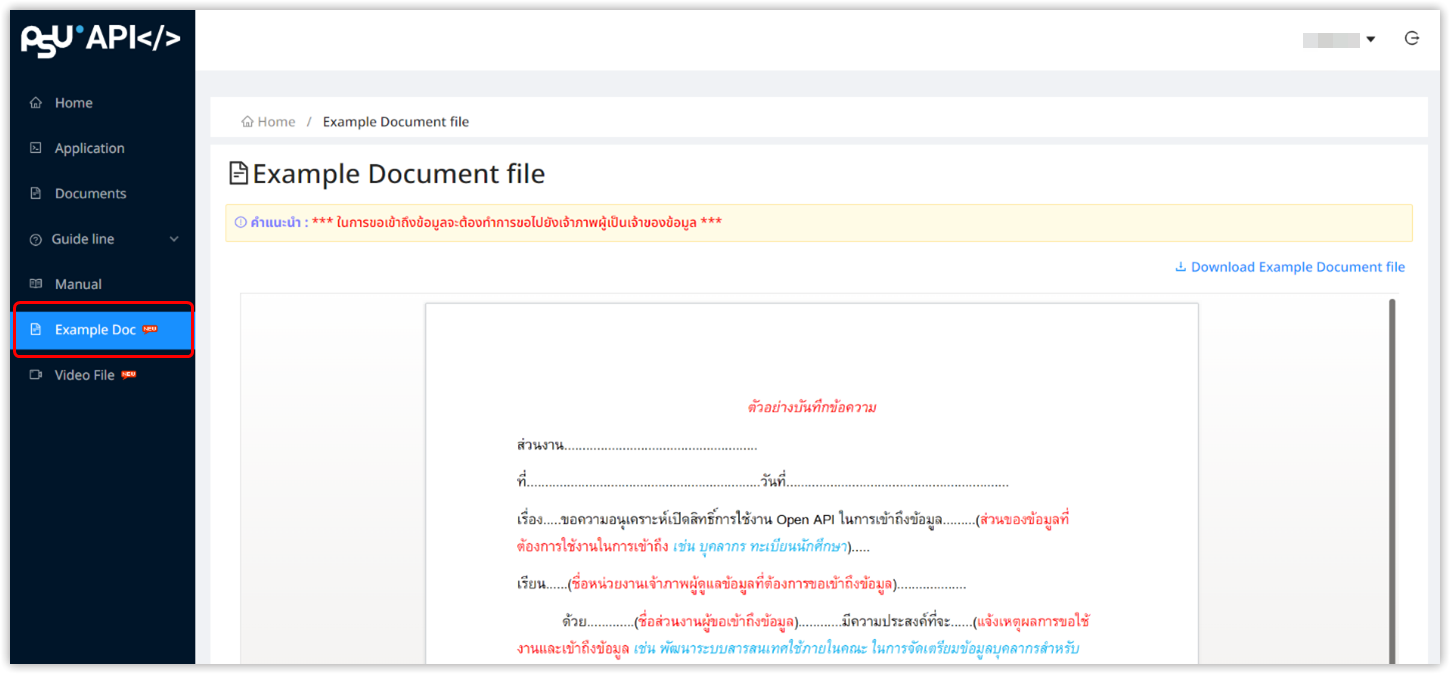
Task: Click the logout icon at top right
Action: click(1412, 39)
